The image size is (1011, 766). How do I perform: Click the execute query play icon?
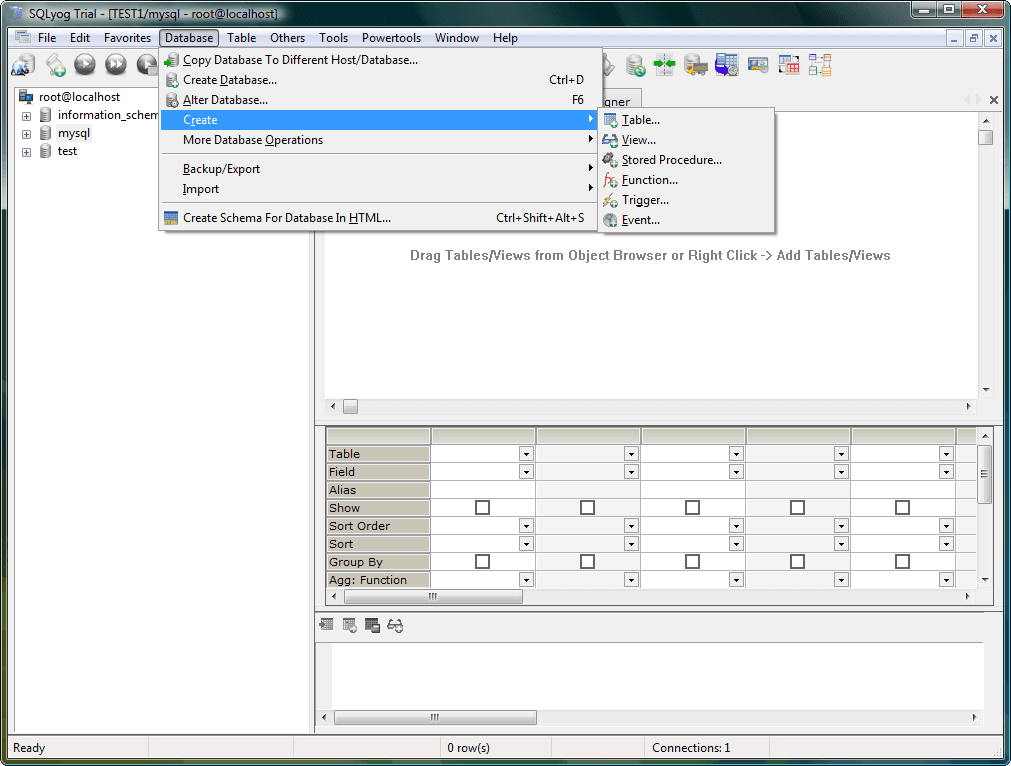pyautogui.click(x=85, y=64)
